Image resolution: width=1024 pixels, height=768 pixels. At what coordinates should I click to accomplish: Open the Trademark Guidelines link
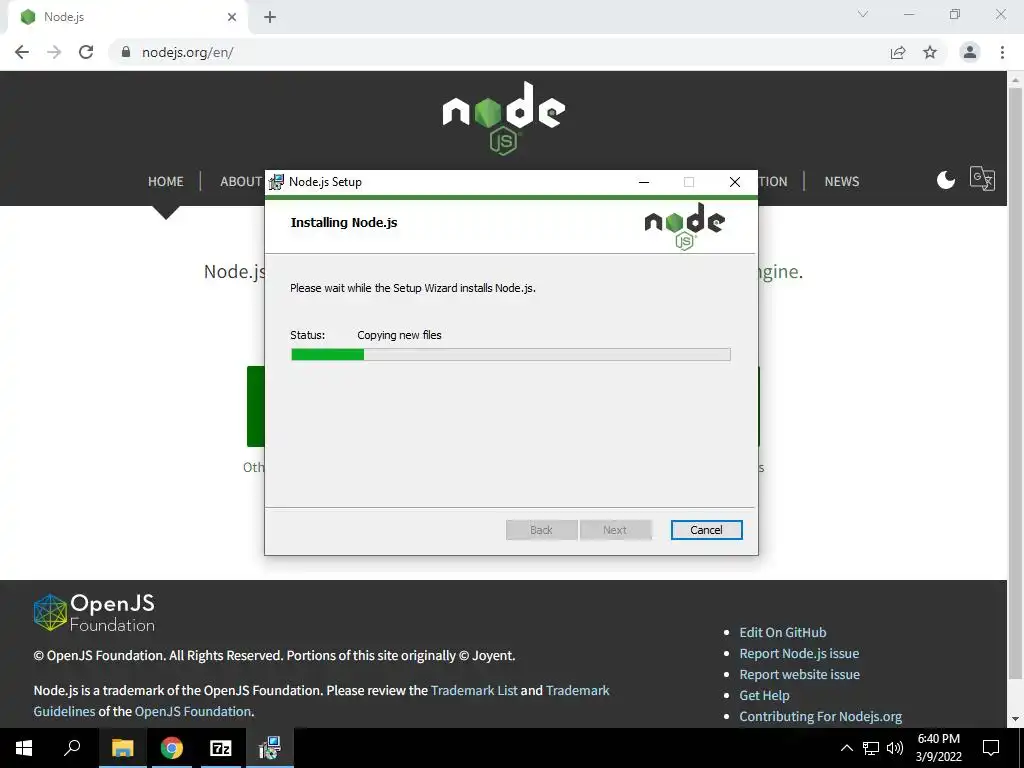coord(321,701)
